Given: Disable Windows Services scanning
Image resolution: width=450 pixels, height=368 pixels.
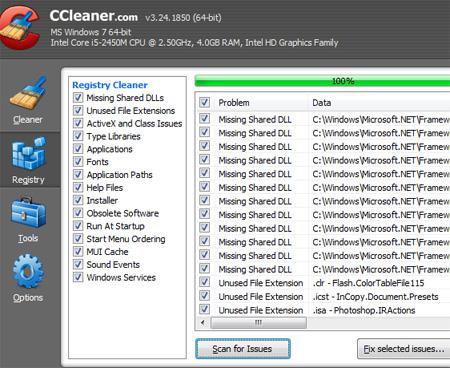Looking at the screenshot, I should click(78, 277).
